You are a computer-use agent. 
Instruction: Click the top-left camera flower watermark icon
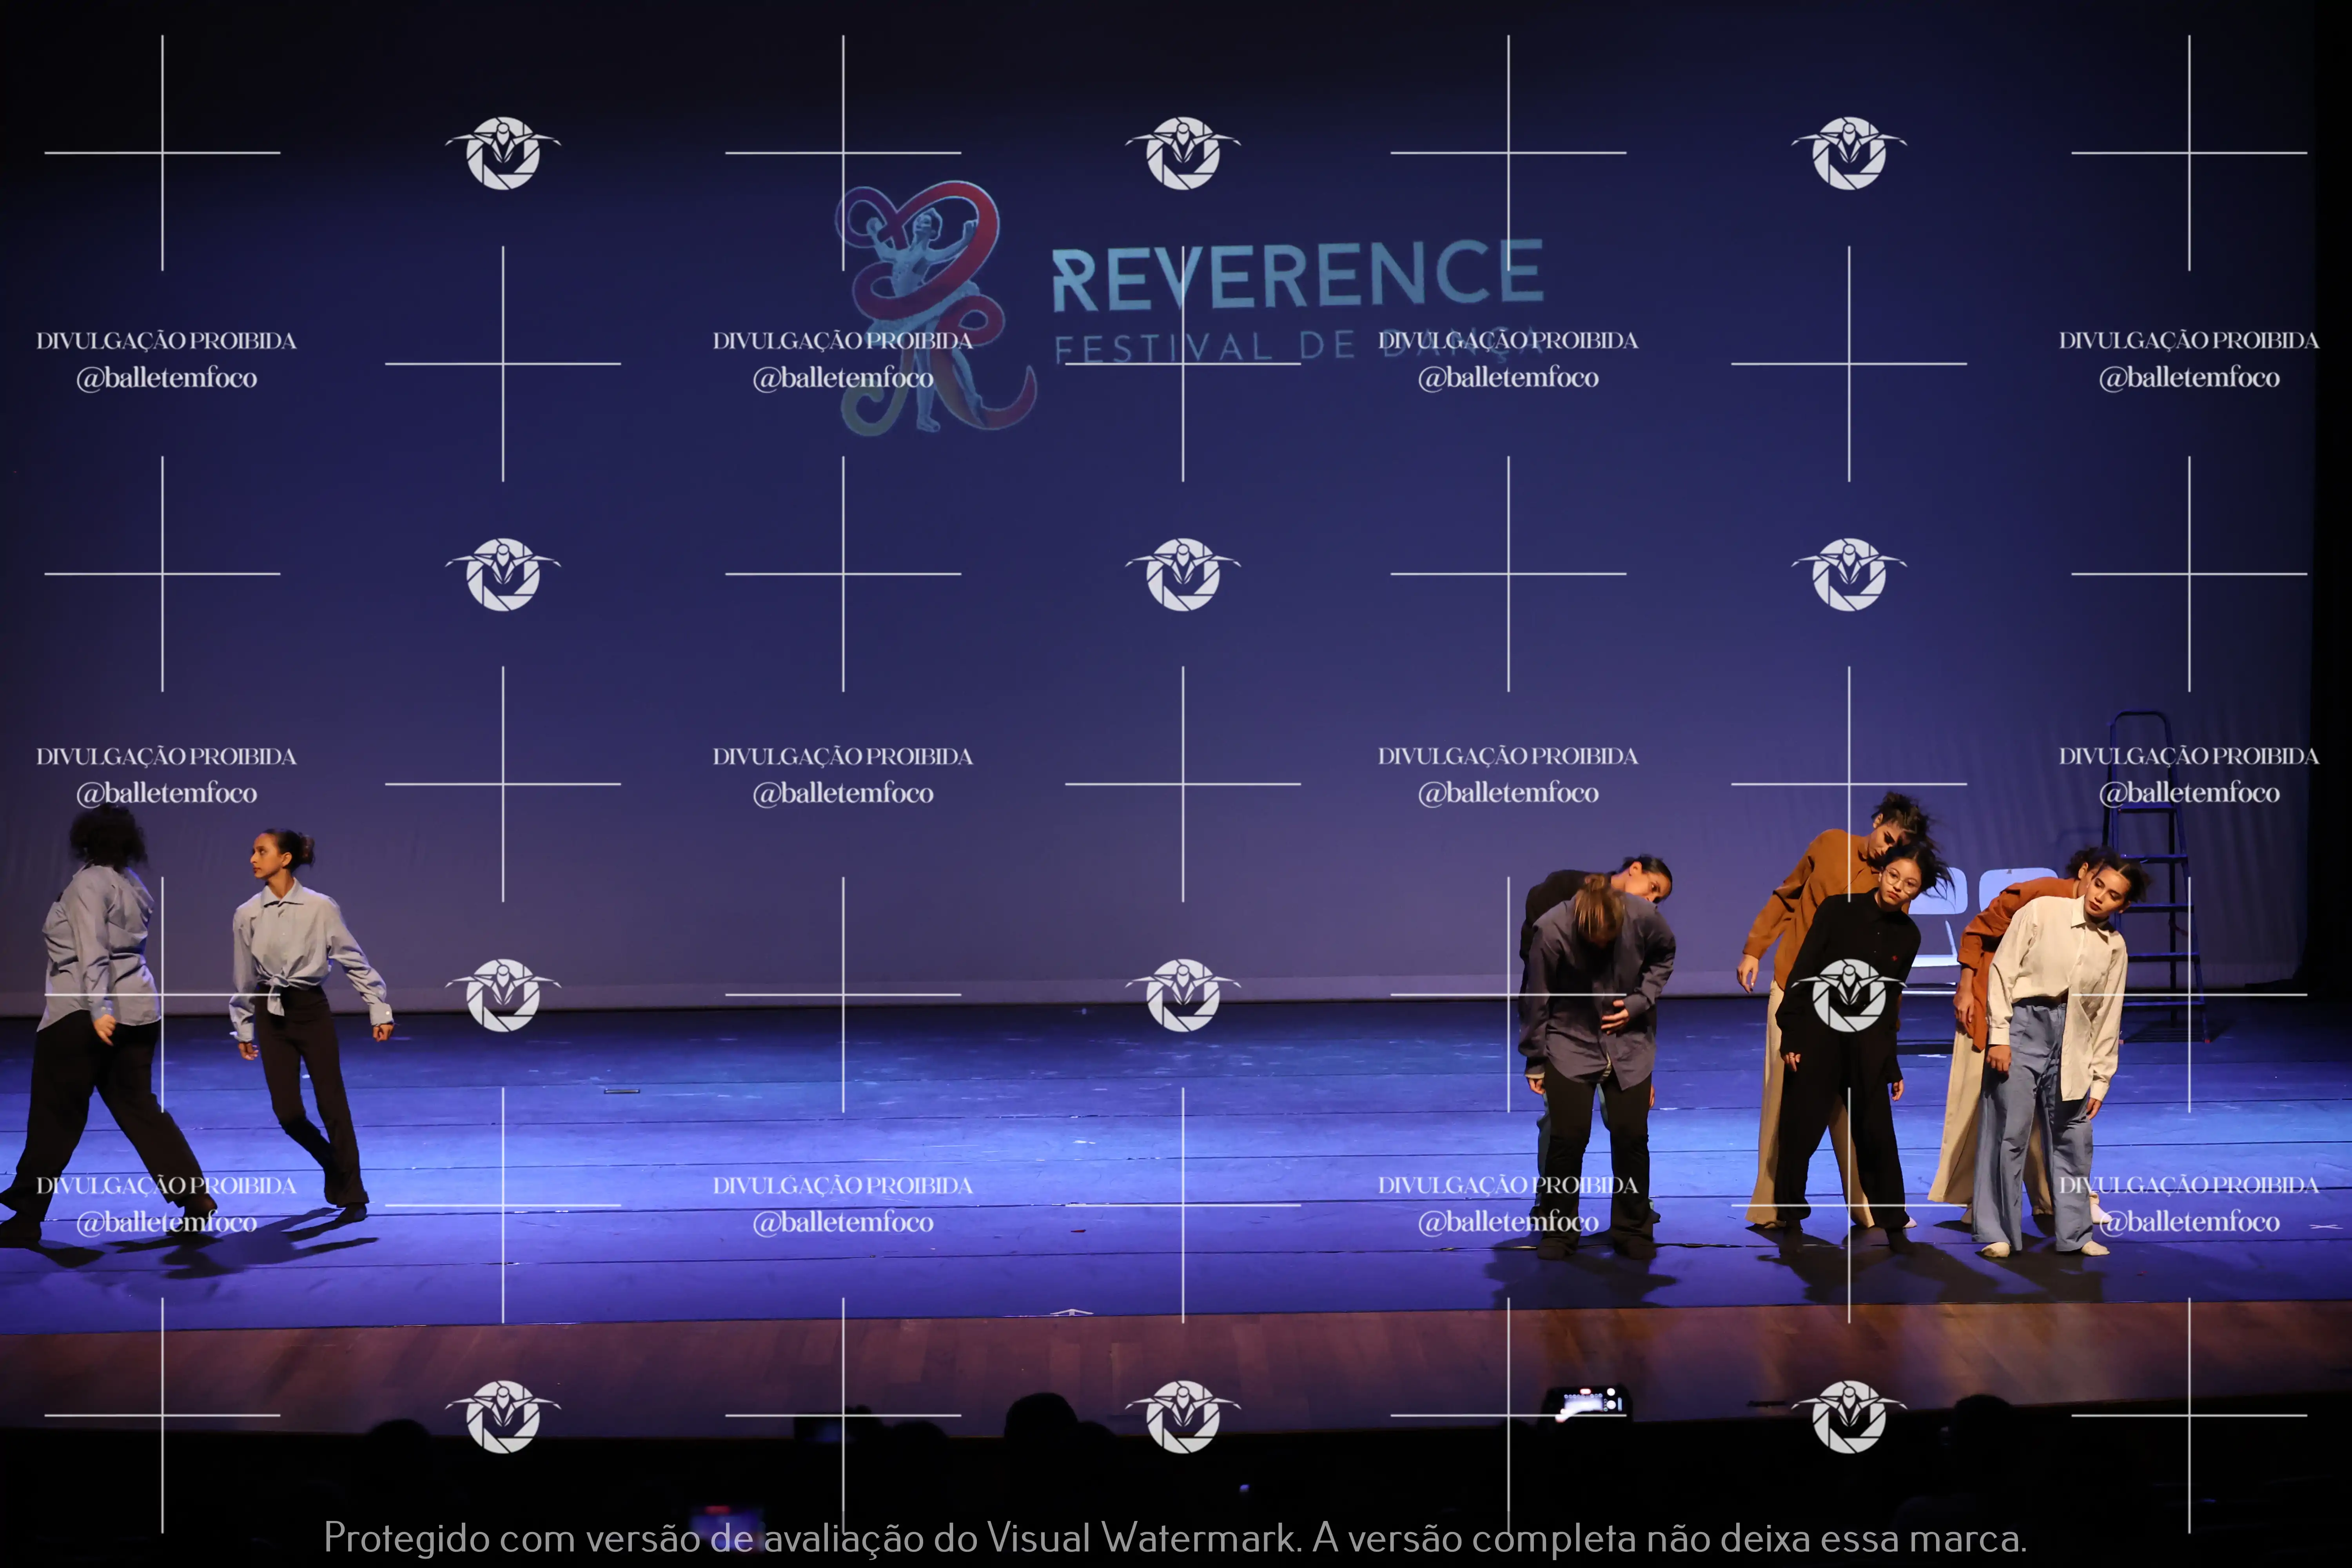click(503, 153)
